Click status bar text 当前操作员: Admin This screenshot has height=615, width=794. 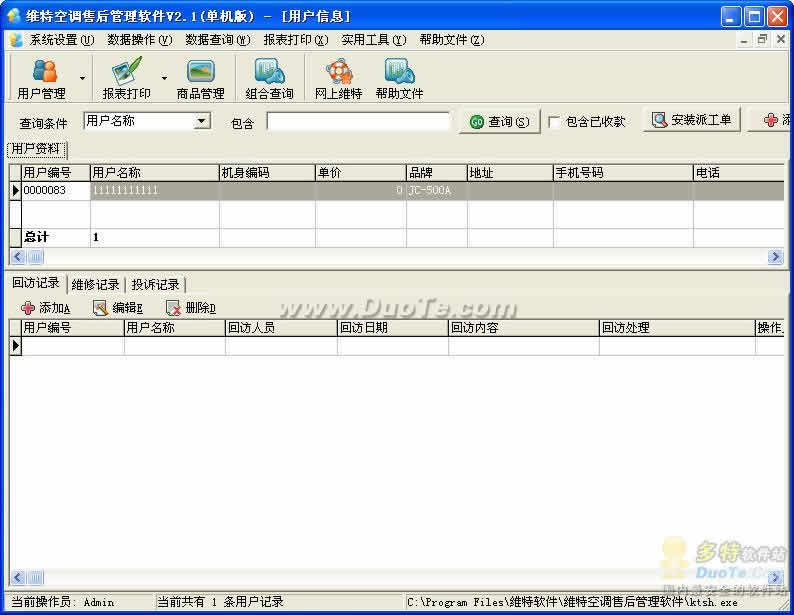[63, 602]
